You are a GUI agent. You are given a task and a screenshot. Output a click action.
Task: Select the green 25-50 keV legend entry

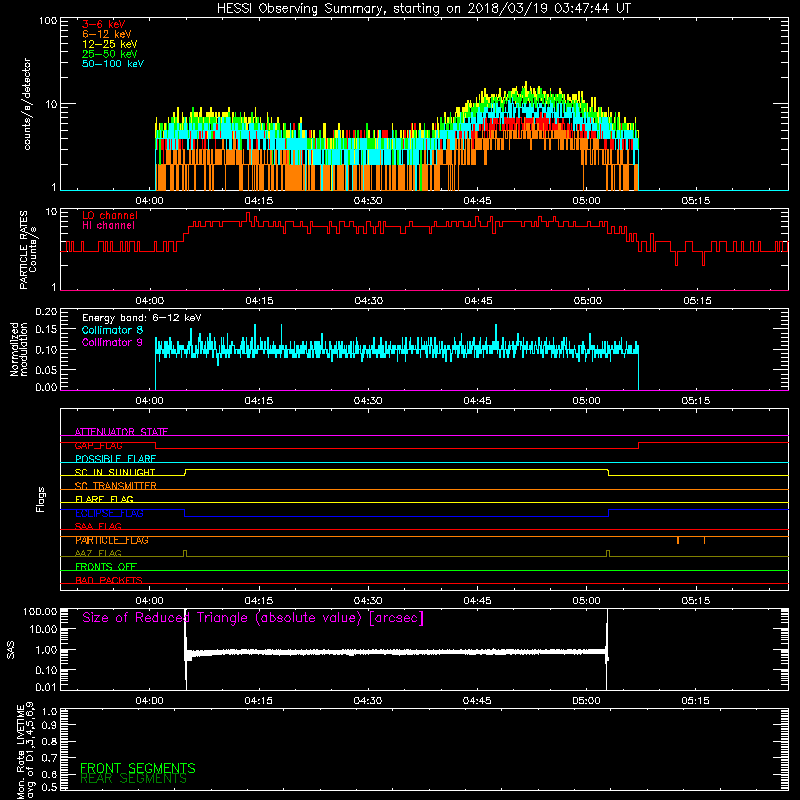point(110,54)
